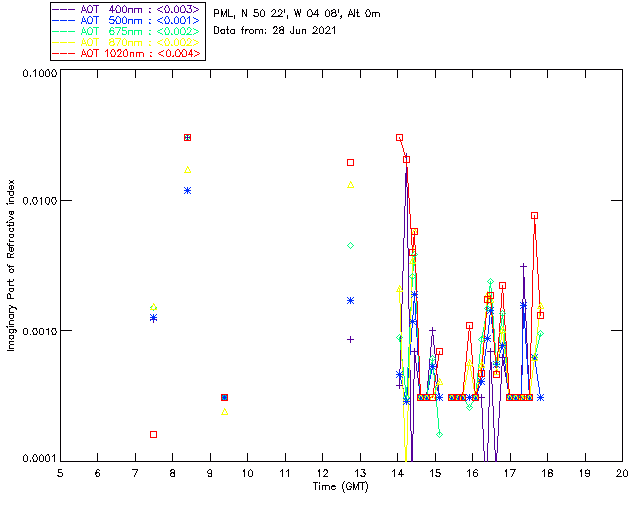Click the red square peak marker near time 17.6

point(534,216)
